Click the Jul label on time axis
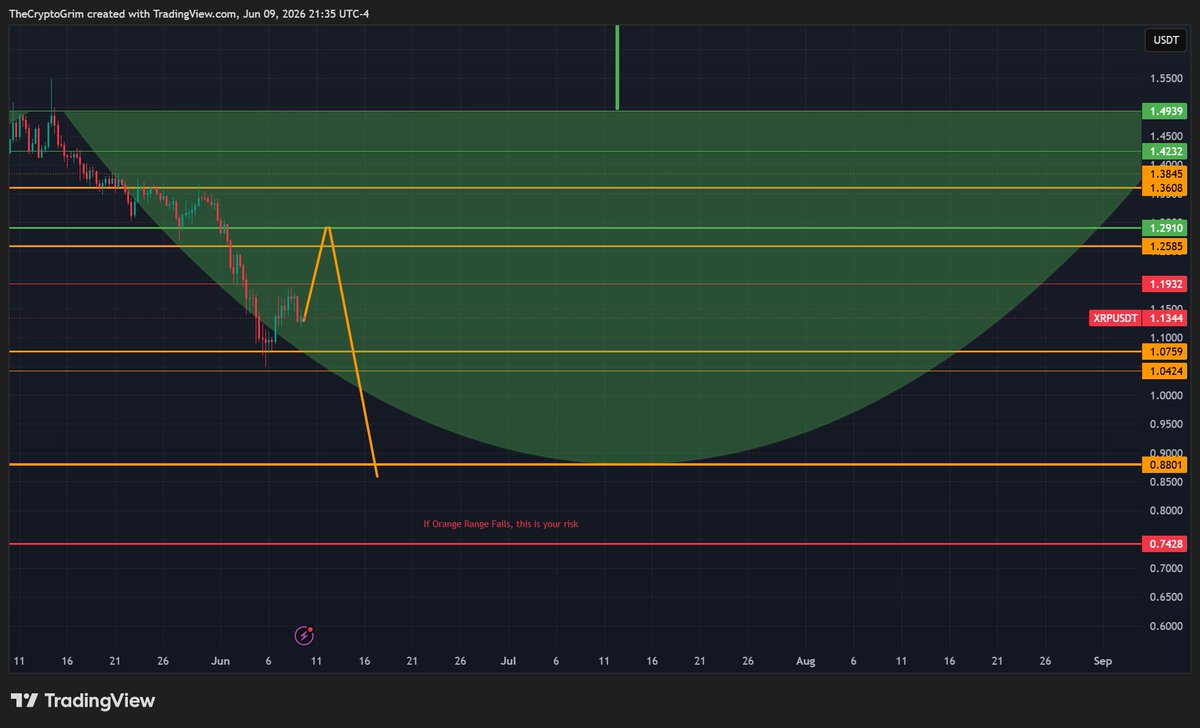The width and height of the screenshot is (1200, 728). pos(509,662)
